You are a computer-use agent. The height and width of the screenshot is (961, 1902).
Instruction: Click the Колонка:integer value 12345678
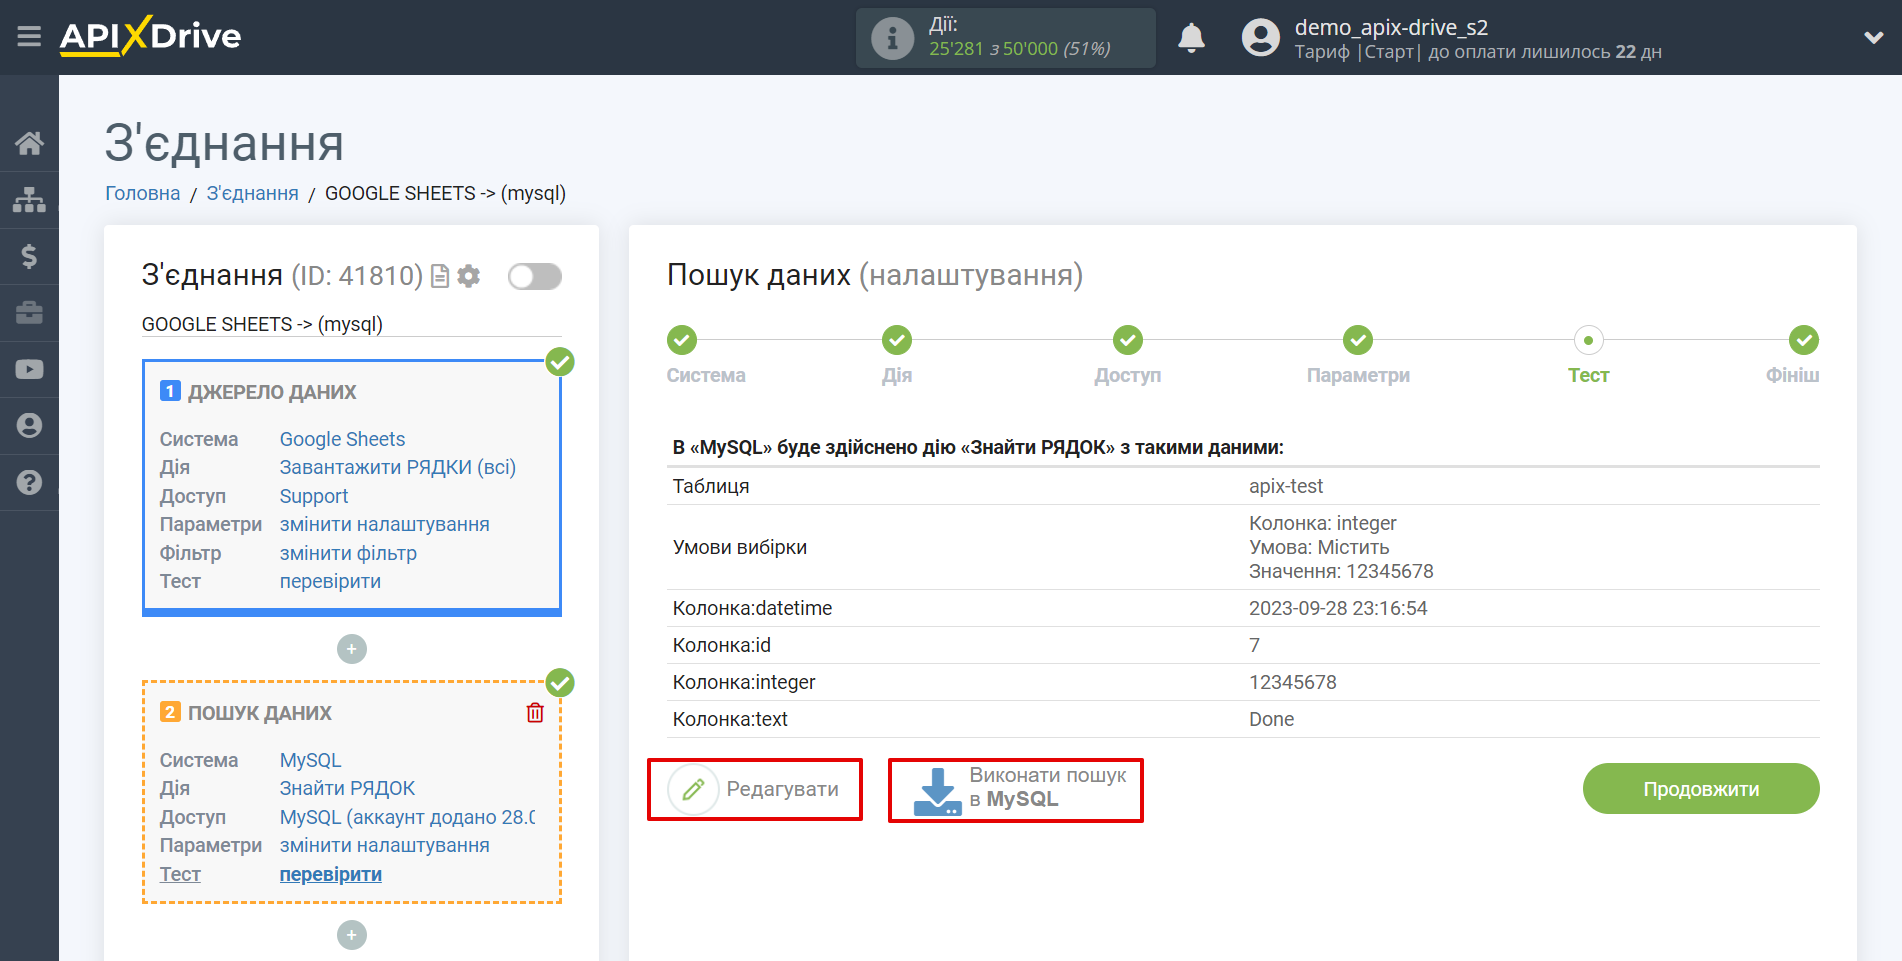pyautogui.click(x=1293, y=682)
